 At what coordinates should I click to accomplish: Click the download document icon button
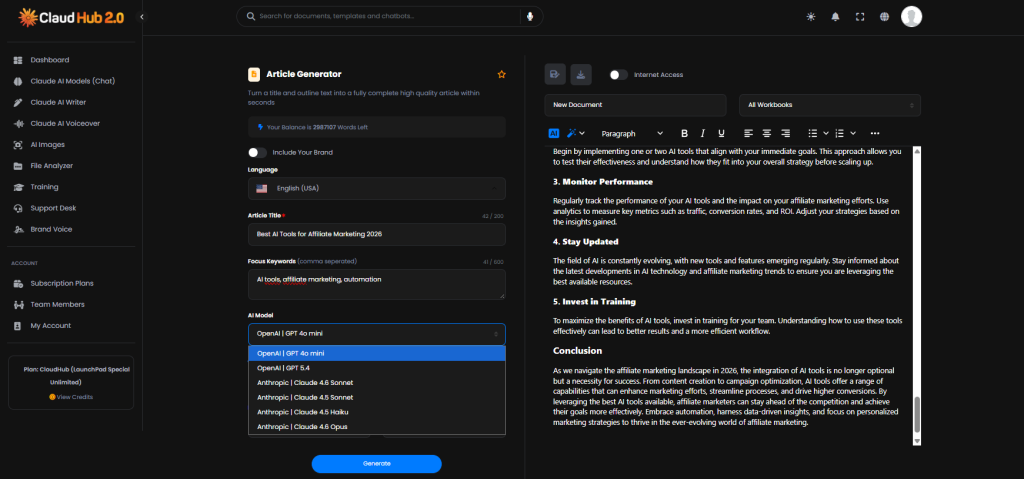(x=581, y=74)
